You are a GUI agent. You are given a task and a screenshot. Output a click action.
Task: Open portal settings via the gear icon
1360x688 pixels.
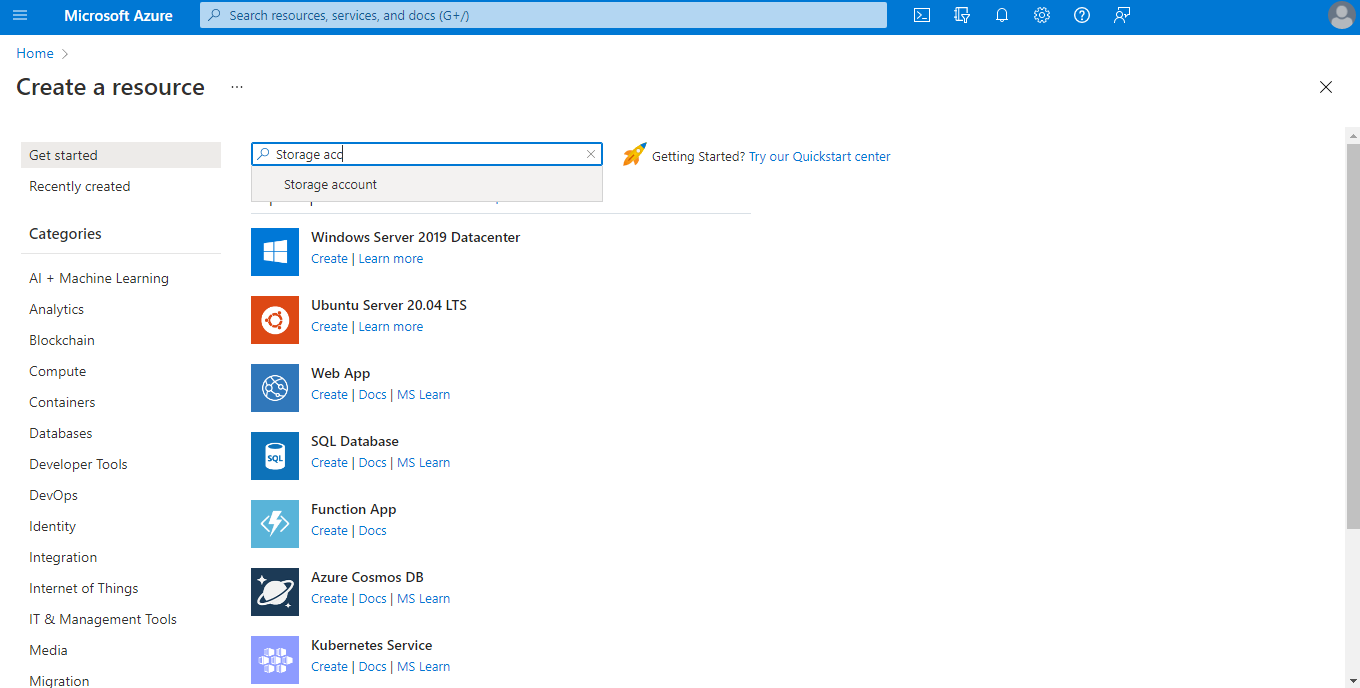tap(1041, 15)
